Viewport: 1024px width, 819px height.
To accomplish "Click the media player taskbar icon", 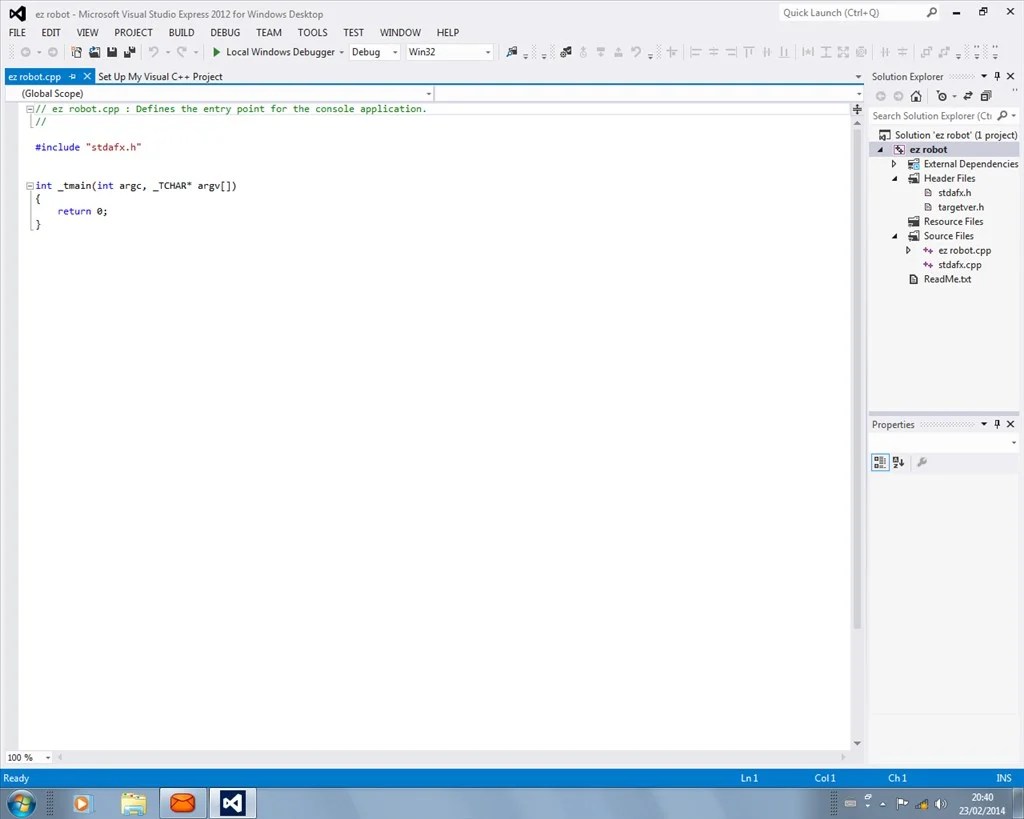I will click(x=82, y=803).
